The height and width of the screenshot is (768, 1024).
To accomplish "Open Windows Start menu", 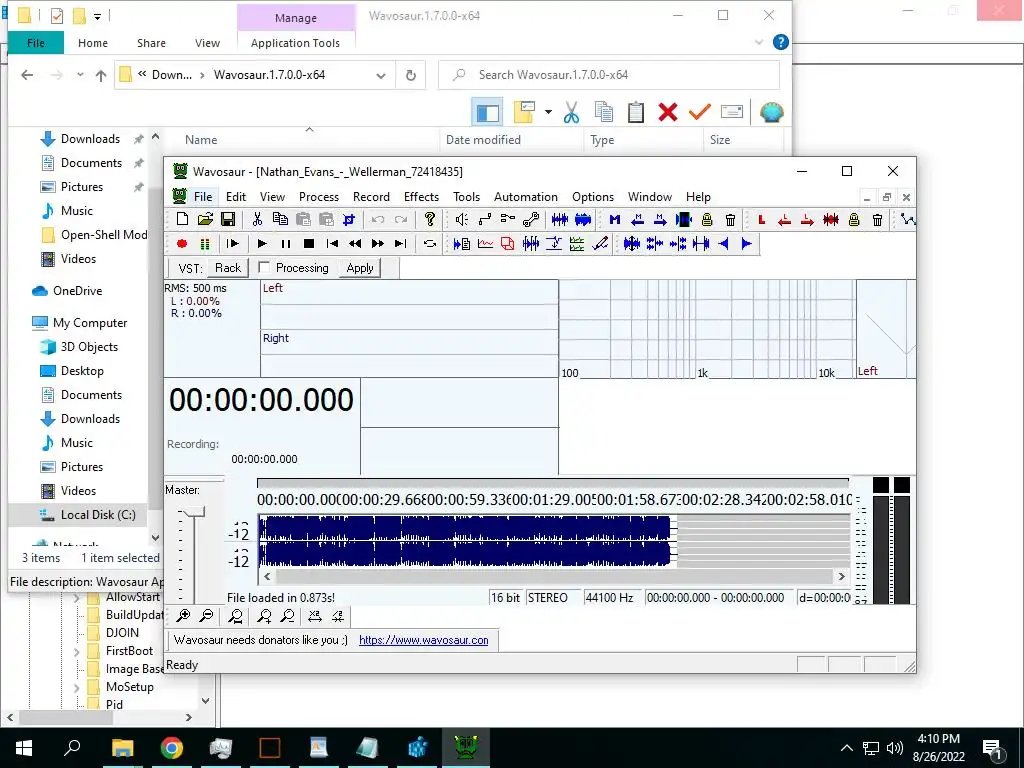I will coord(24,748).
